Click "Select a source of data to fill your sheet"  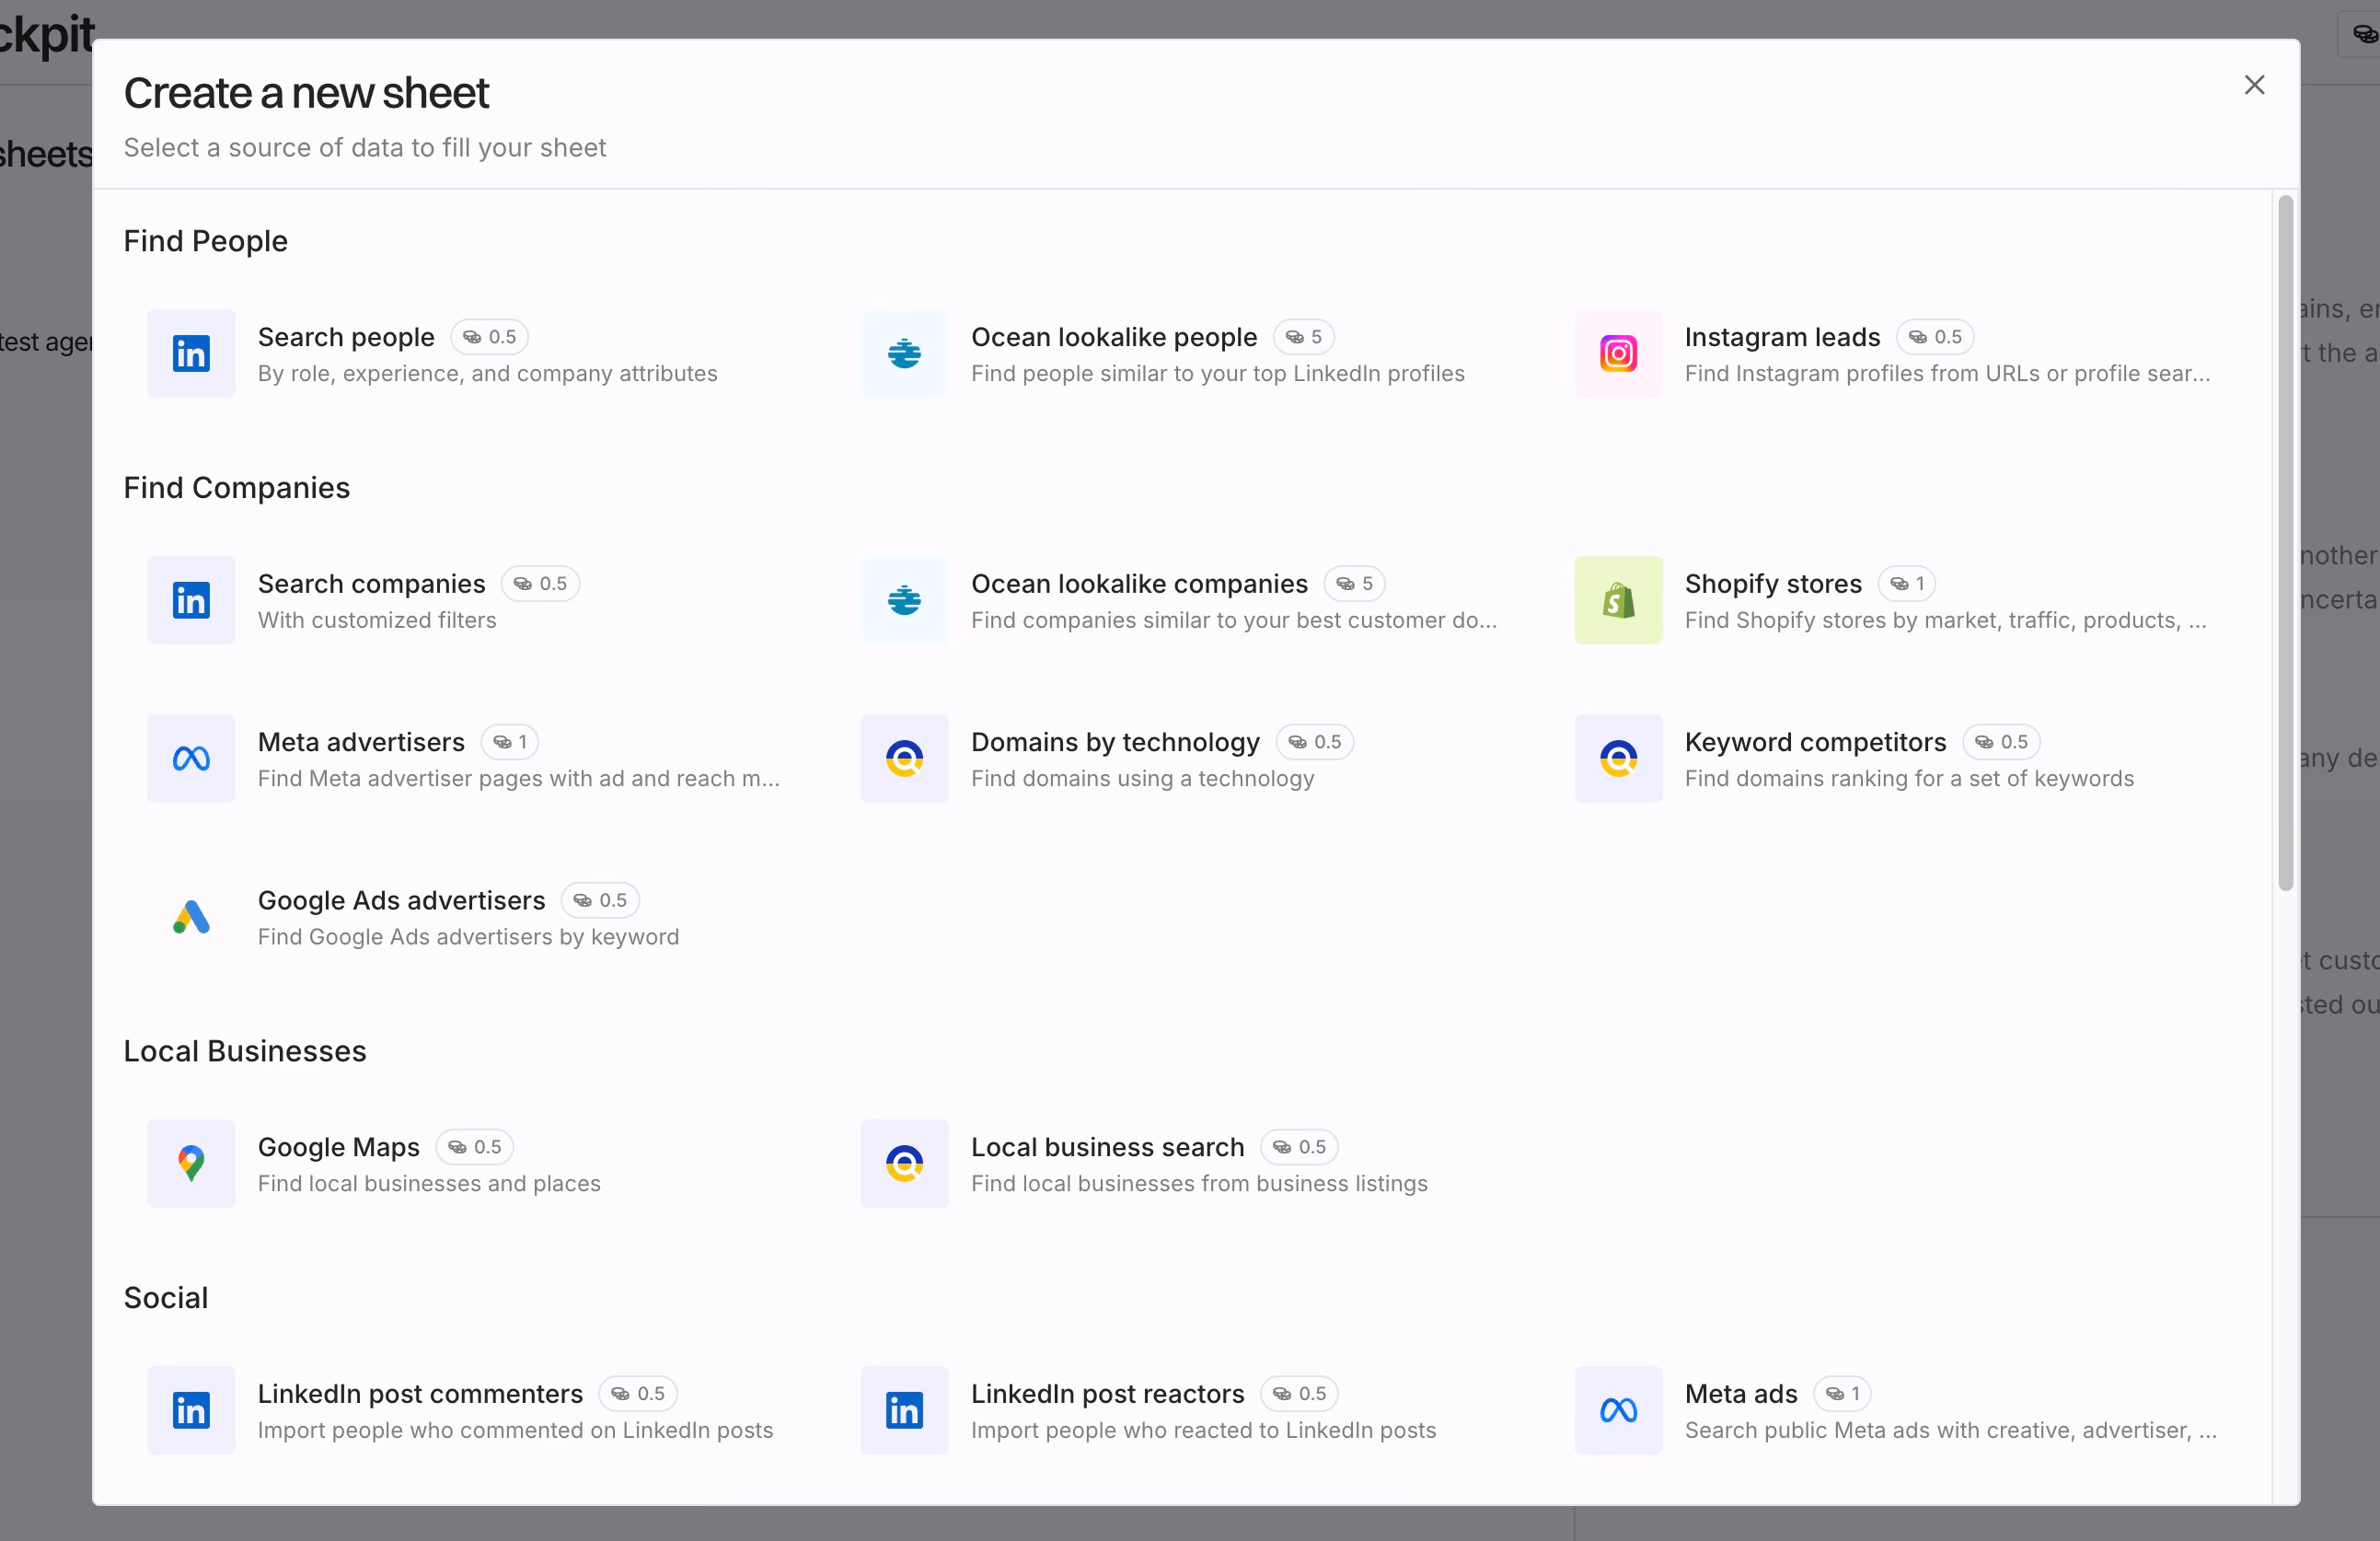pyautogui.click(x=365, y=148)
